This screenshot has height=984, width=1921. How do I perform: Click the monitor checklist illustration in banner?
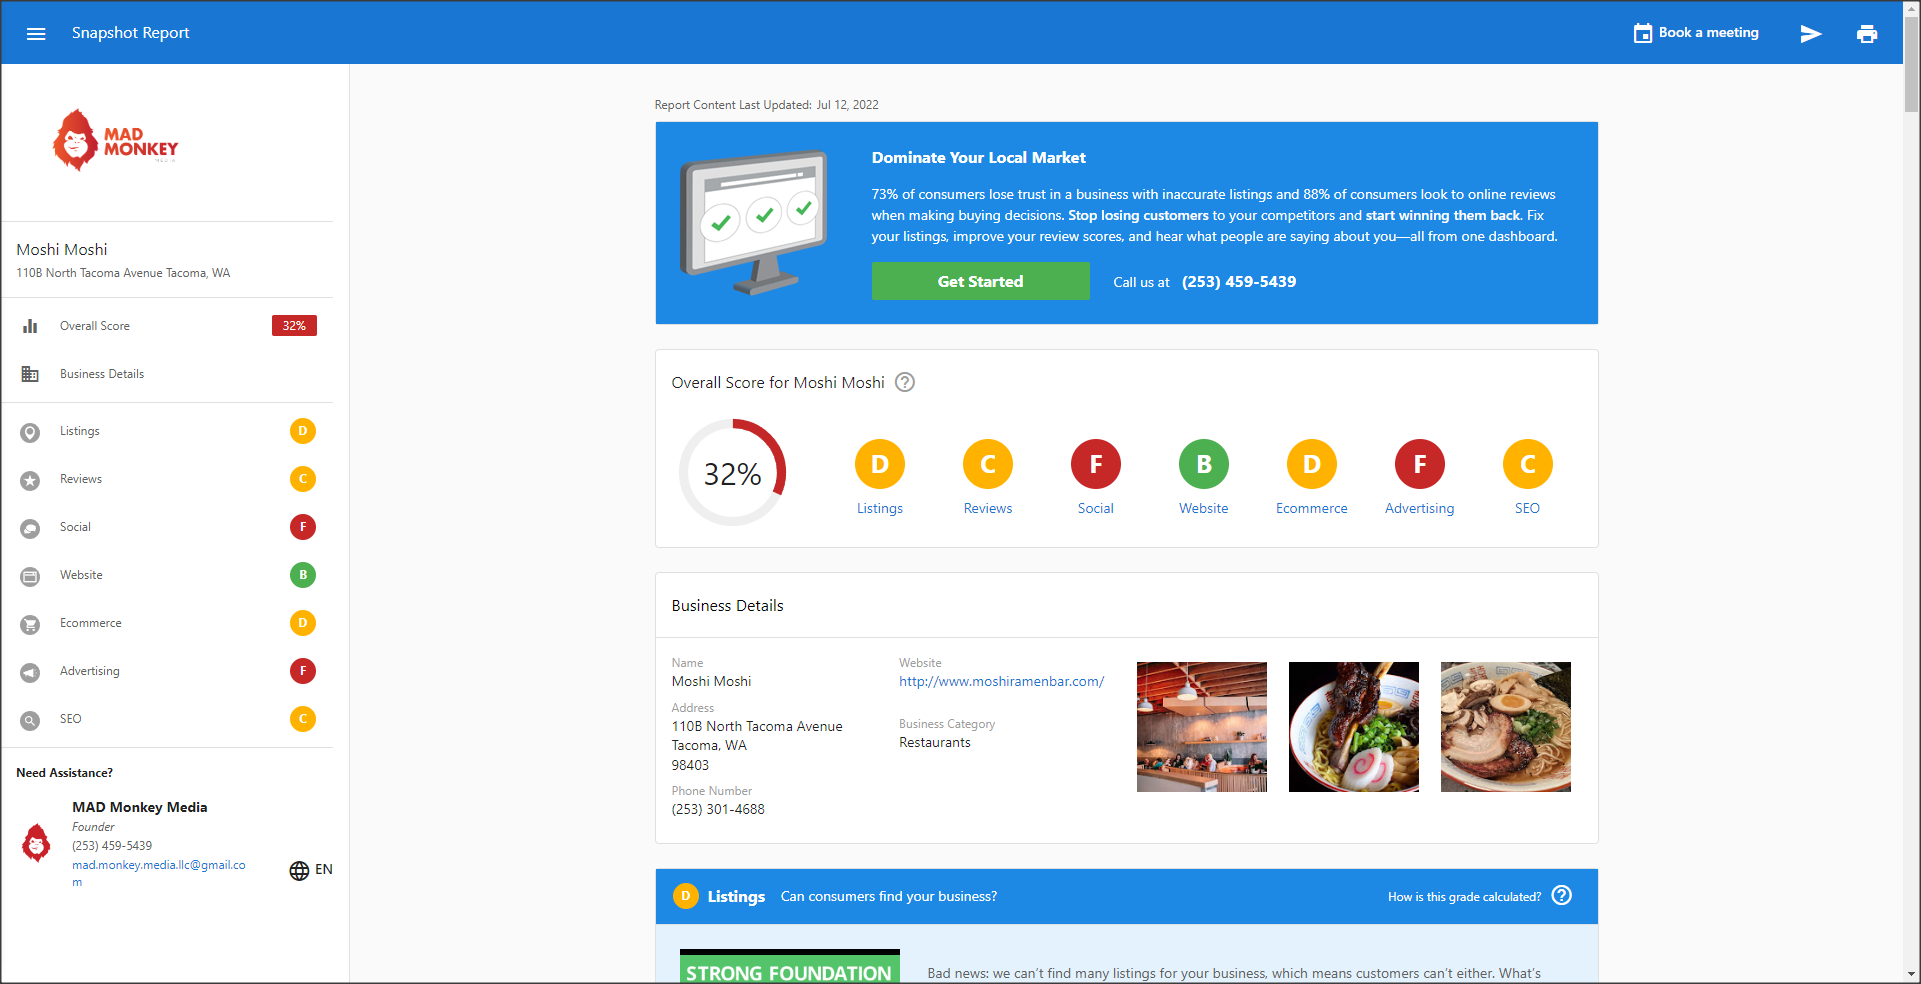pos(755,222)
